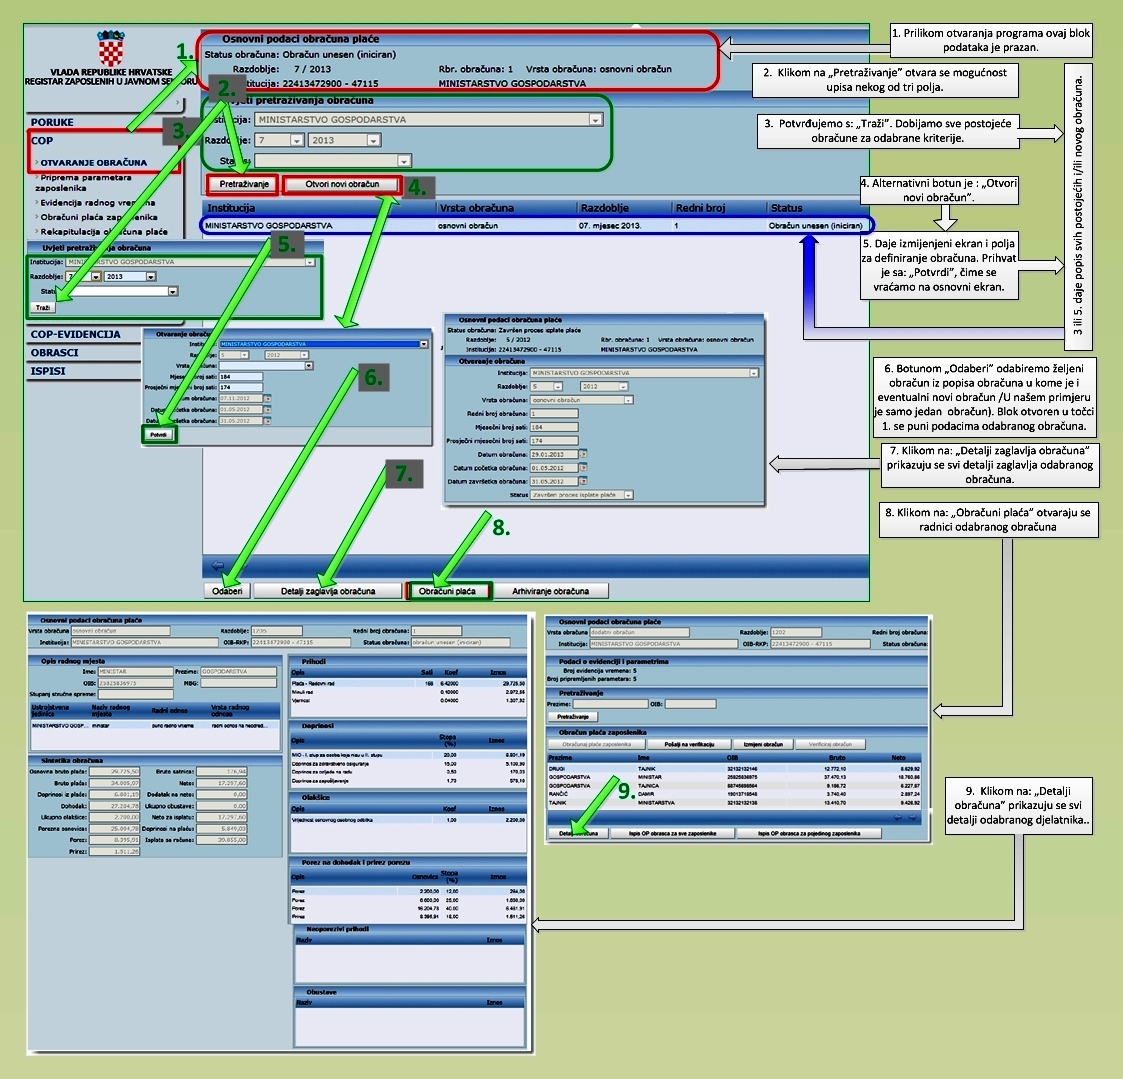The image size is (1123, 1079).
Task: Focus the empty OIB search field
Action: (x=690, y=704)
